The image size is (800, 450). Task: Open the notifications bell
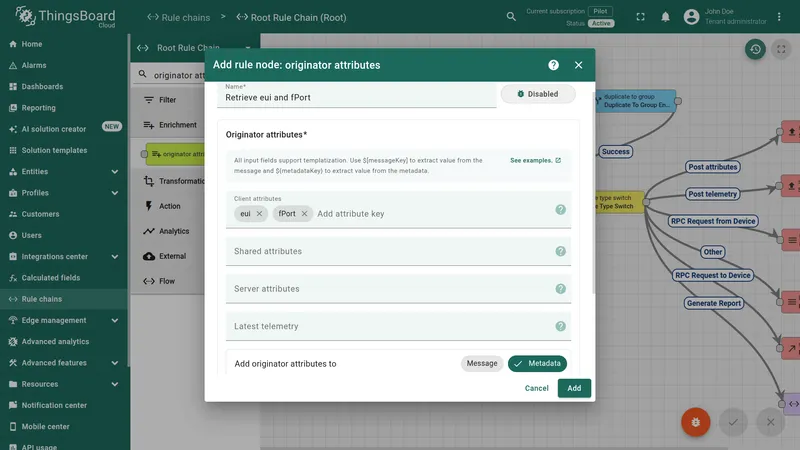(x=665, y=17)
